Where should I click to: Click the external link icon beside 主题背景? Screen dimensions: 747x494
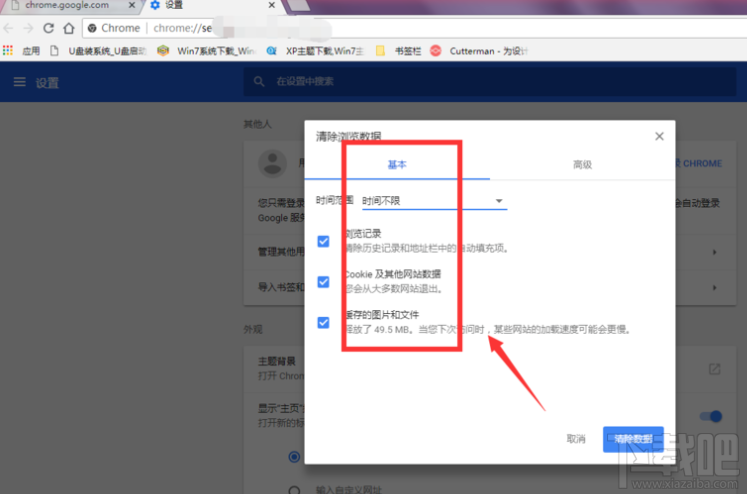[714, 369]
